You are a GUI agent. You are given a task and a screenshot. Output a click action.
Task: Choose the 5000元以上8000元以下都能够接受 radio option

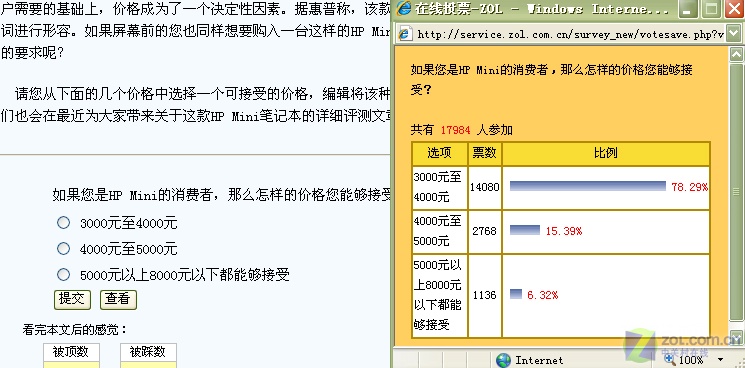pos(63,274)
